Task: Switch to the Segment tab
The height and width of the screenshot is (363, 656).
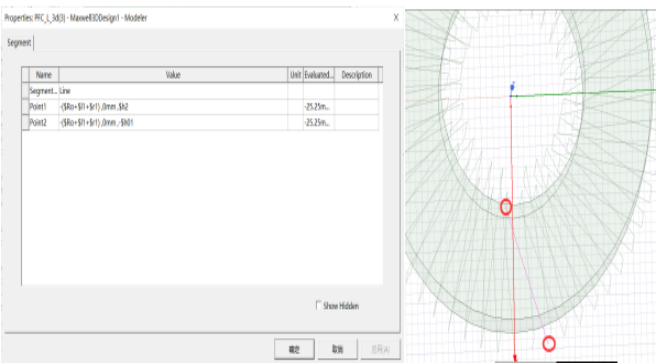Action: [x=19, y=43]
